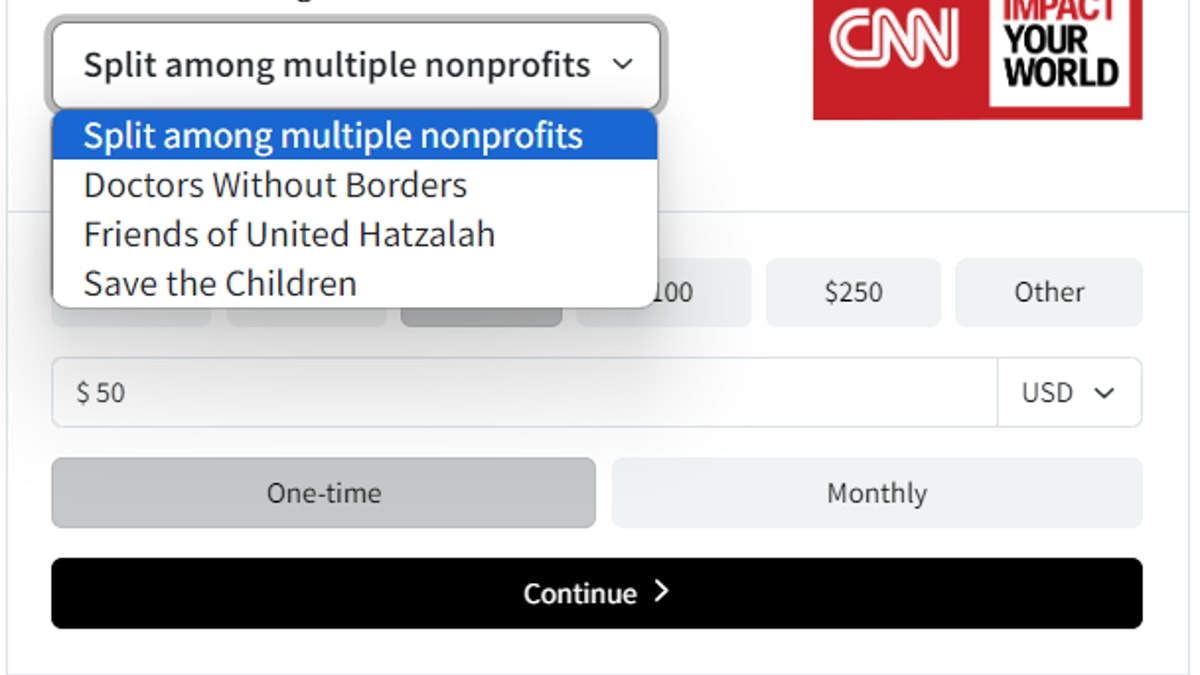Click the CNN logo
This screenshot has width=1200, height=675.
pos(894,40)
